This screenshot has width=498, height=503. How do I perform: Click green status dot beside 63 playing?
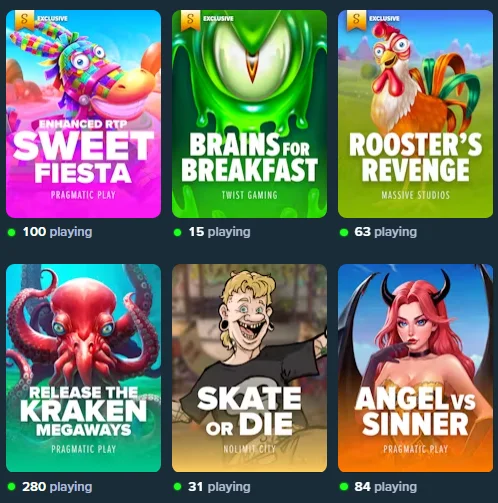tap(344, 232)
